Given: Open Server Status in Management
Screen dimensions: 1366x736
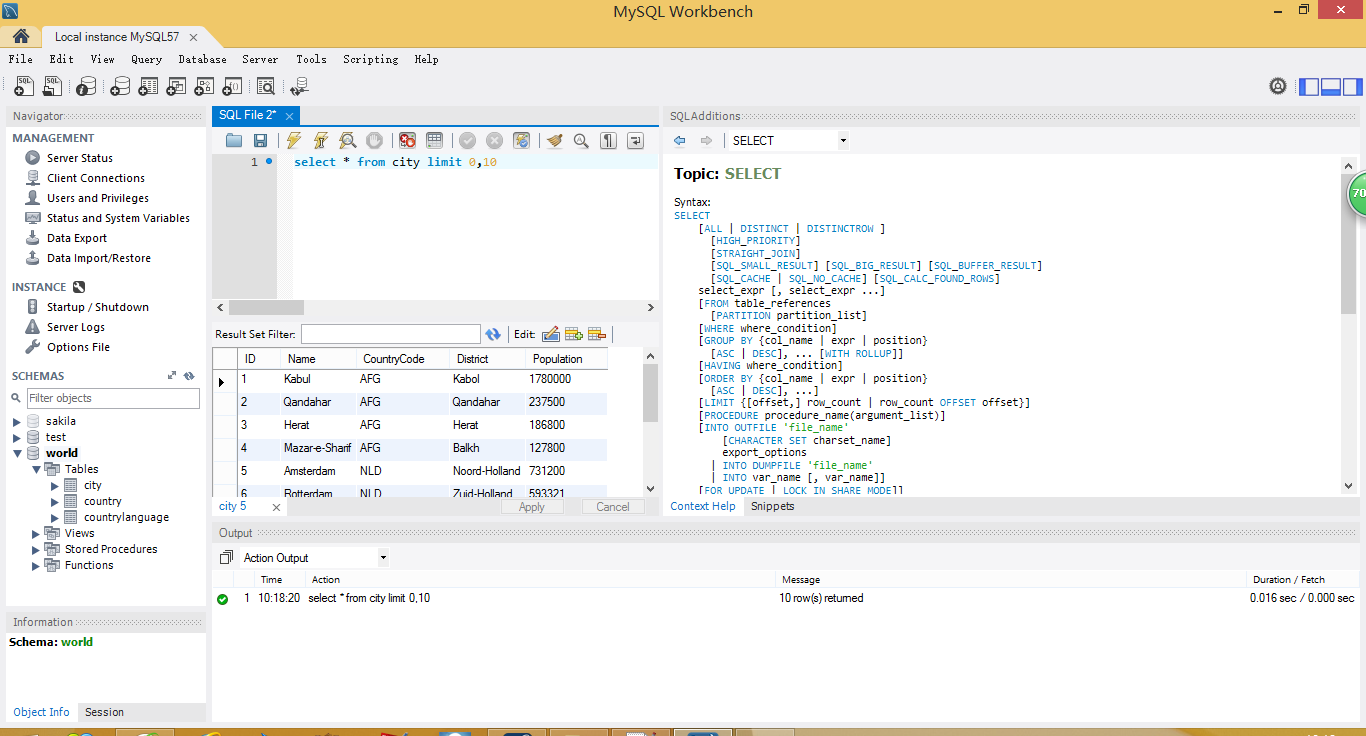Looking at the screenshot, I should click(x=80, y=158).
